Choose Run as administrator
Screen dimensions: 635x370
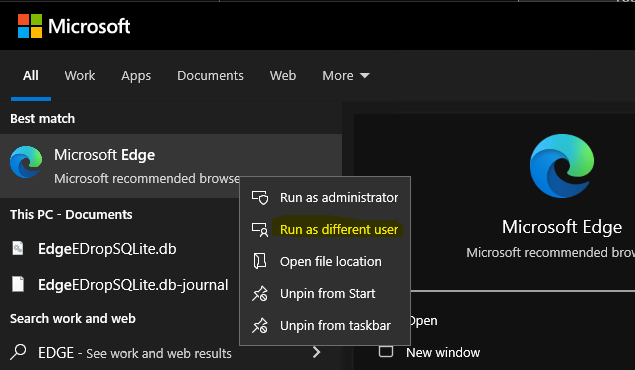[x=325, y=198]
